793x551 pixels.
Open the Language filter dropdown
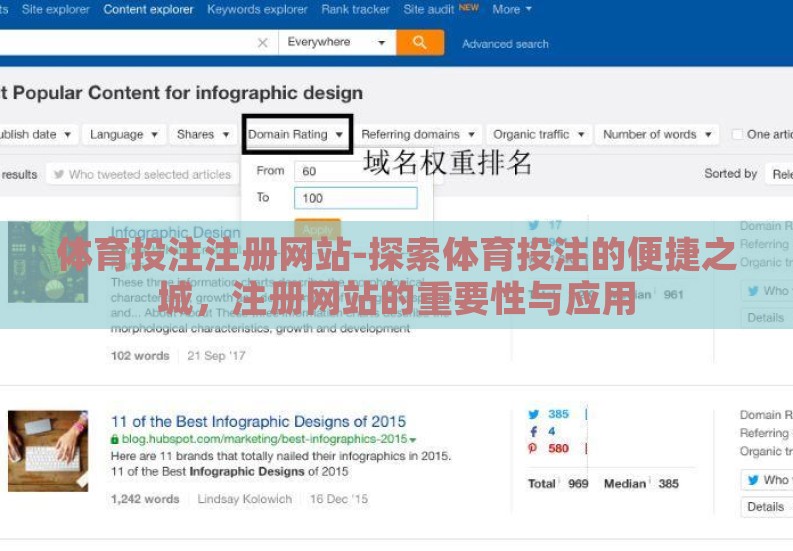point(124,135)
